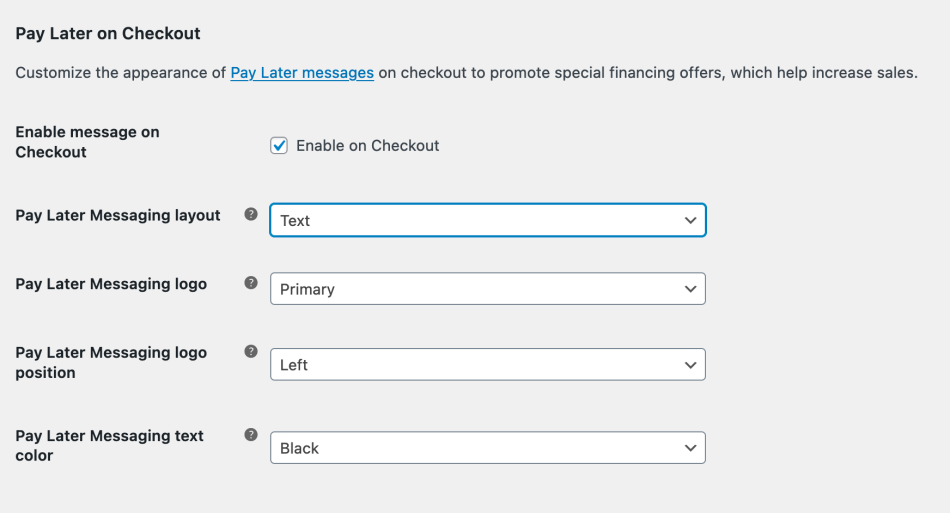Open the Pay Later messages link
Viewport: 950px width, 513px height.
[x=302, y=73]
